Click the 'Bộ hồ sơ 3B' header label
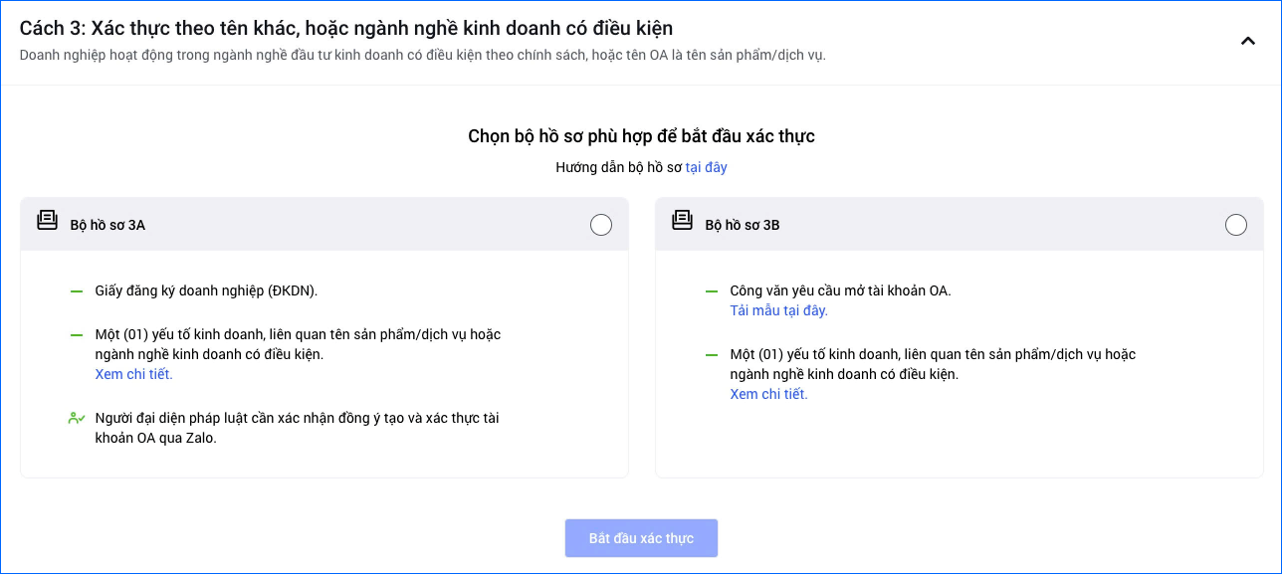The image size is (1282, 574). point(742,225)
